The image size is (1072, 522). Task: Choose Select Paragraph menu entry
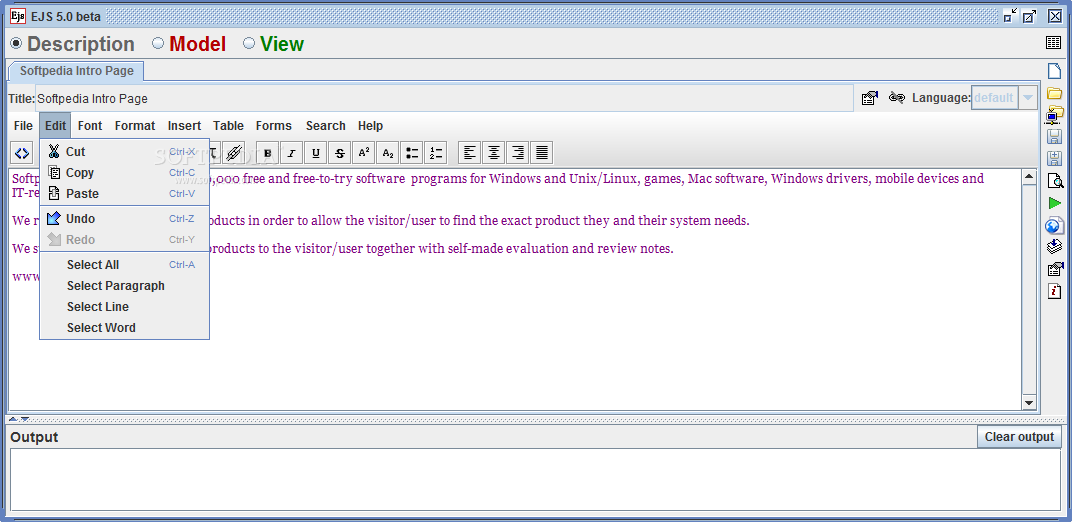(x=124, y=286)
